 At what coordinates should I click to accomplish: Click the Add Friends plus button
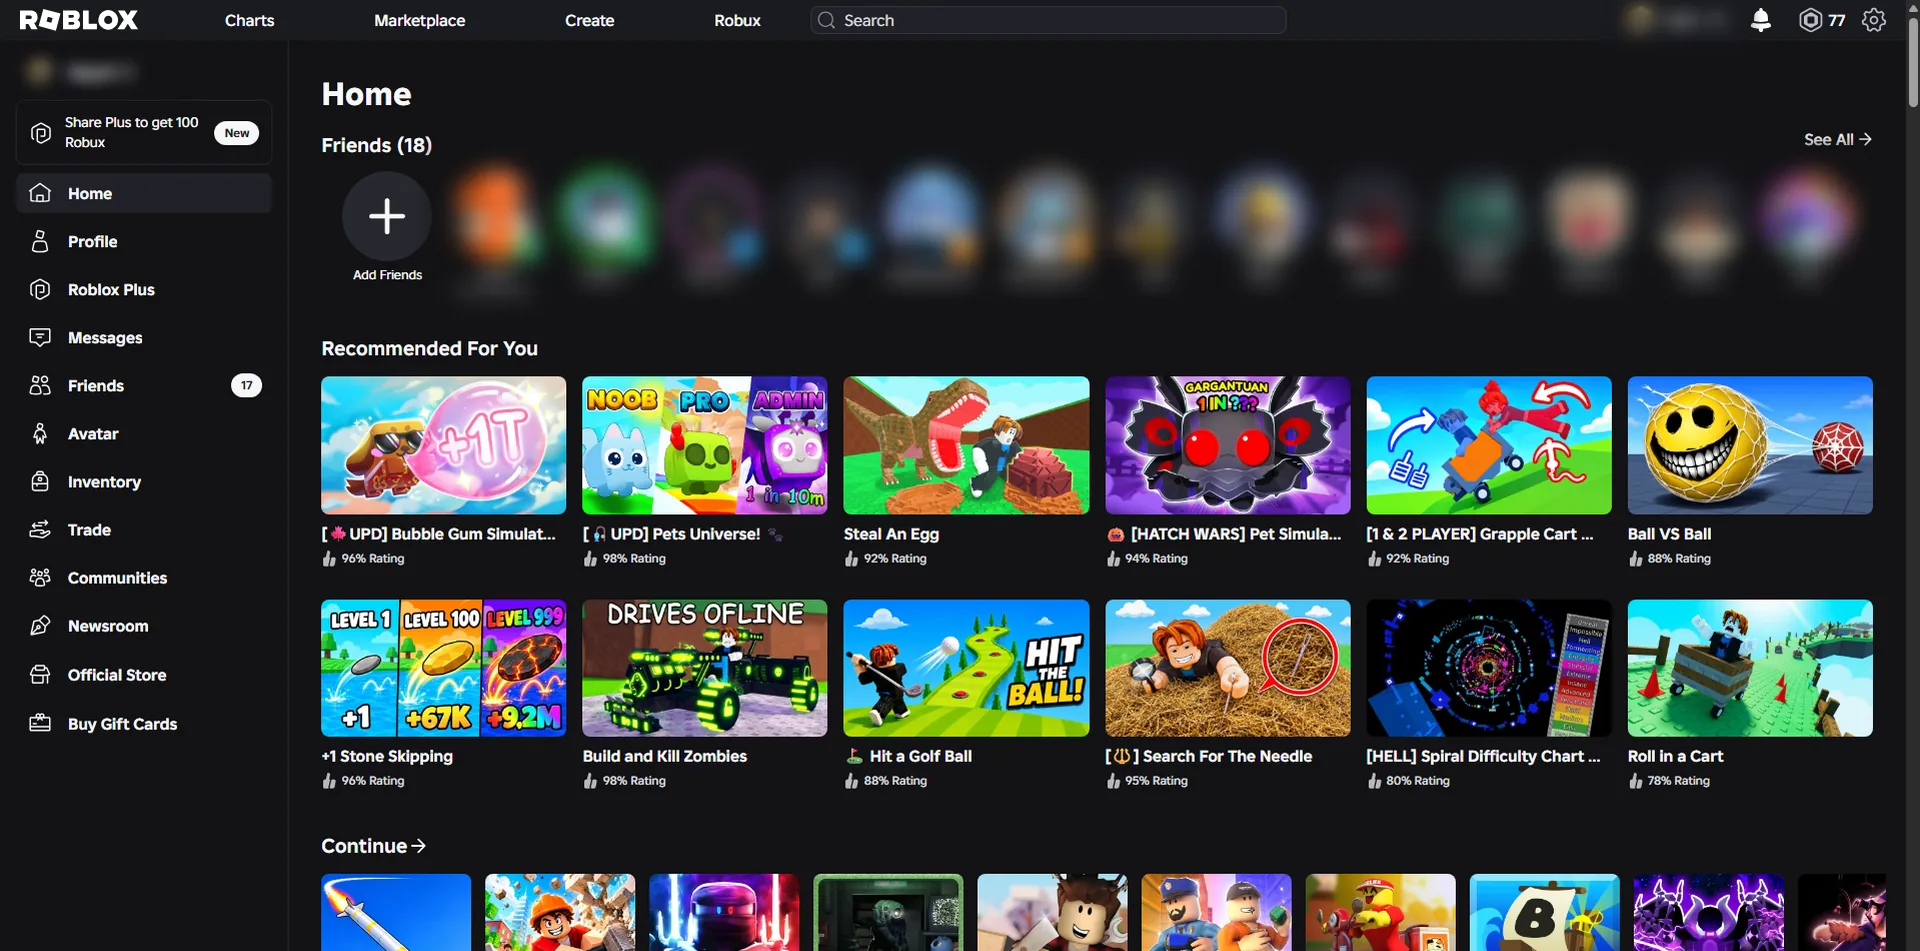tap(387, 216)
